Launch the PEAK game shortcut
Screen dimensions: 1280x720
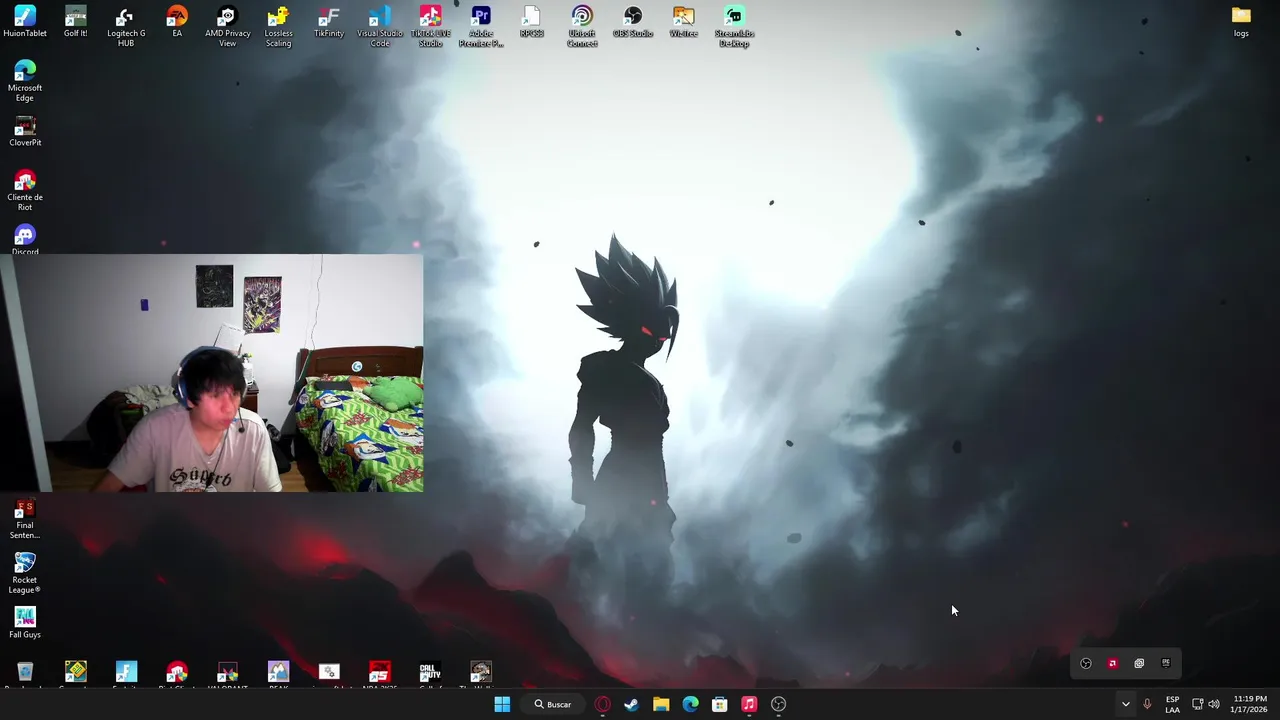[278, 675]
